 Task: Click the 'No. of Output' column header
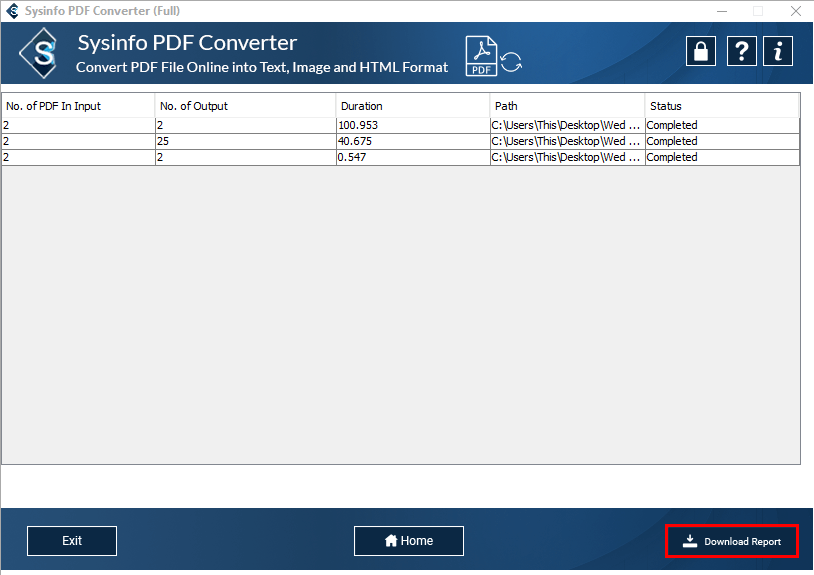click(x=245, y=106)
